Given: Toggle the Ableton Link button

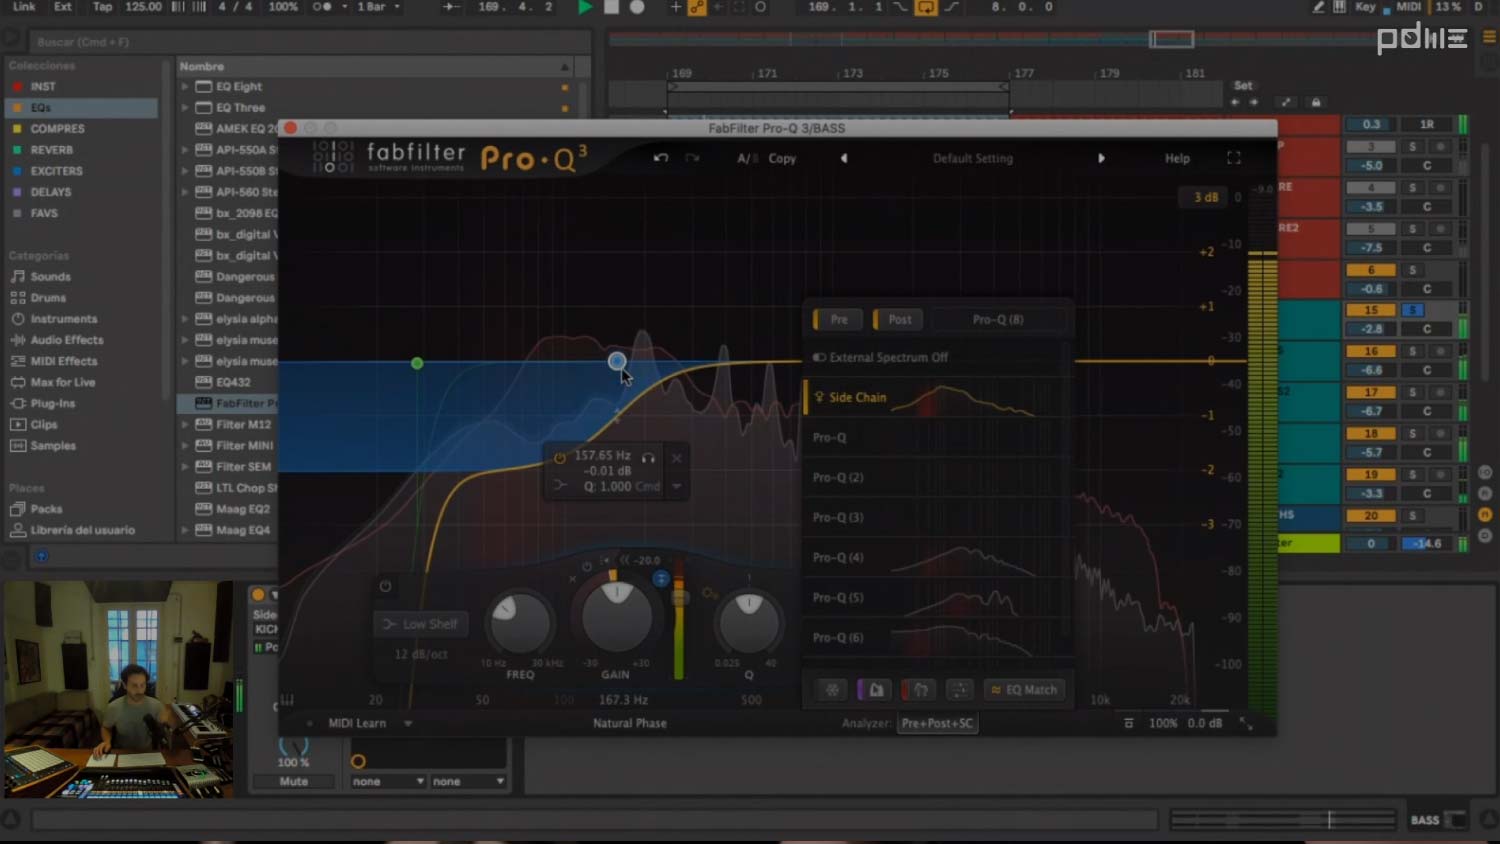Looking at the screenshot, I should [x=24, y=7].
